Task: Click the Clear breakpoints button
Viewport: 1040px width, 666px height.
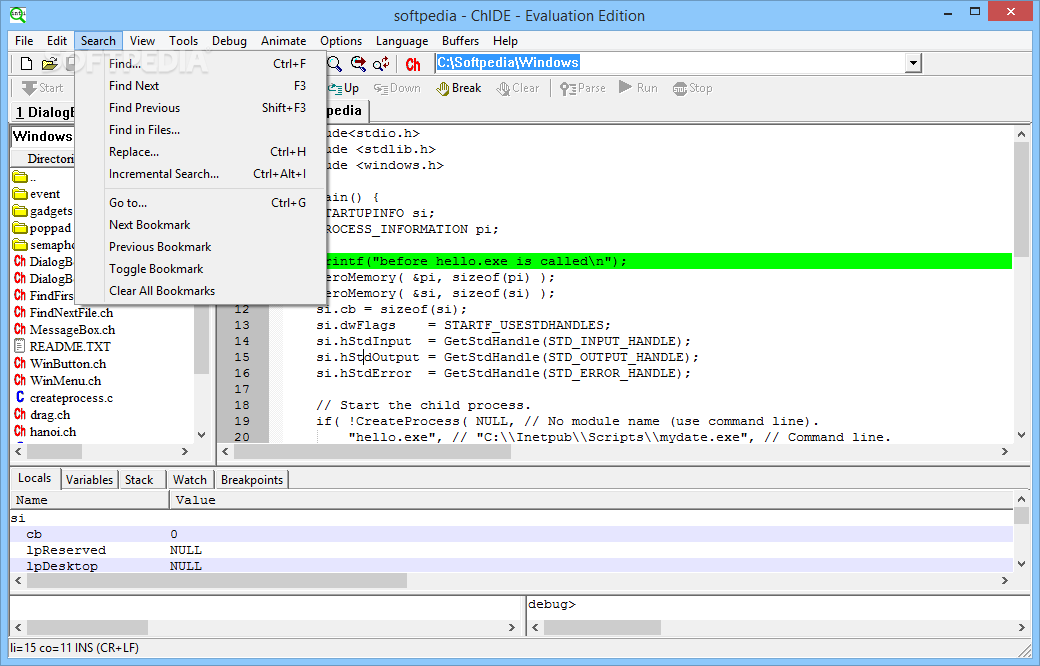Action: [518, 88]
